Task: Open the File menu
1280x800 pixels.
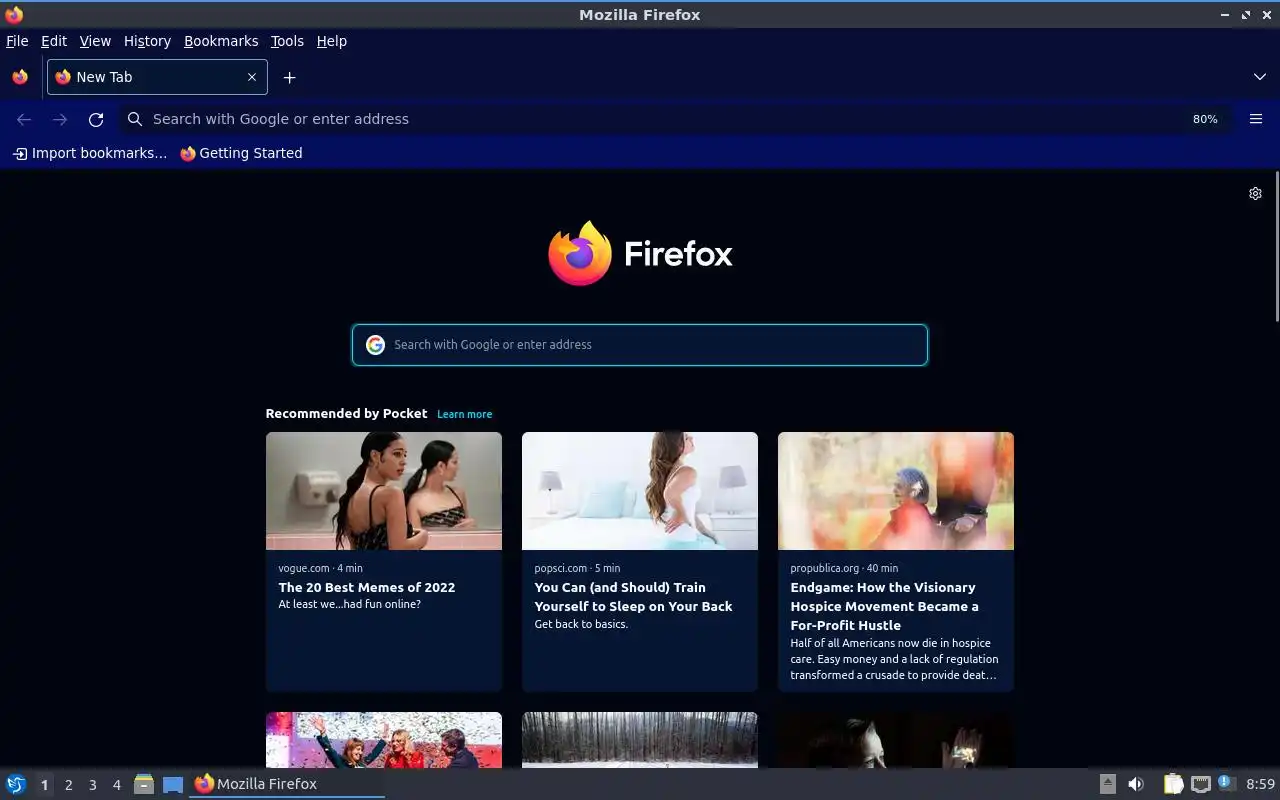Action: (17, 41)
